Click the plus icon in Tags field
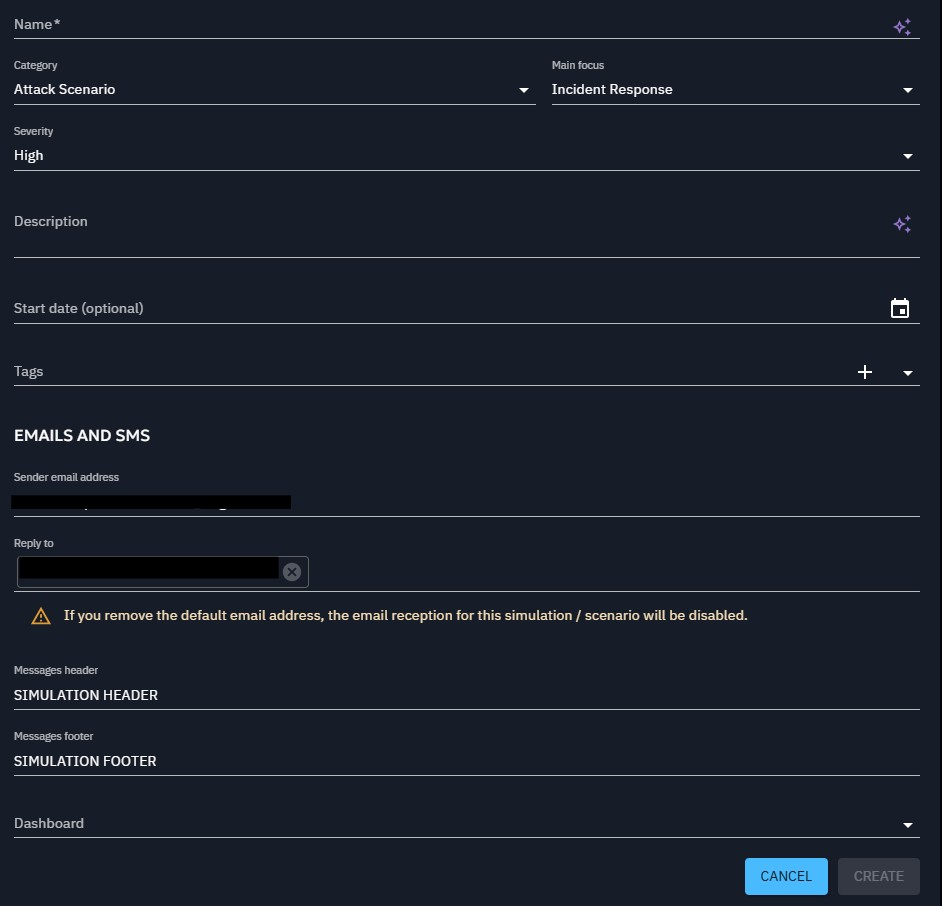Screen dimensions: 942x906 pos(865,372)
